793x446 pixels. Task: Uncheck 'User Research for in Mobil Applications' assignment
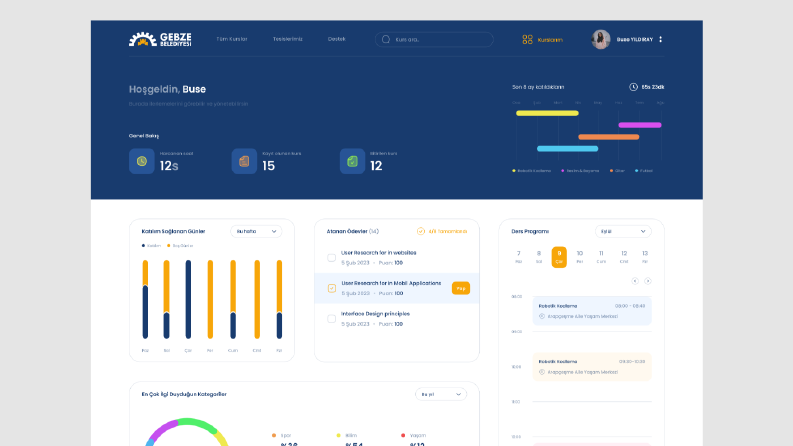coord(331,288)
